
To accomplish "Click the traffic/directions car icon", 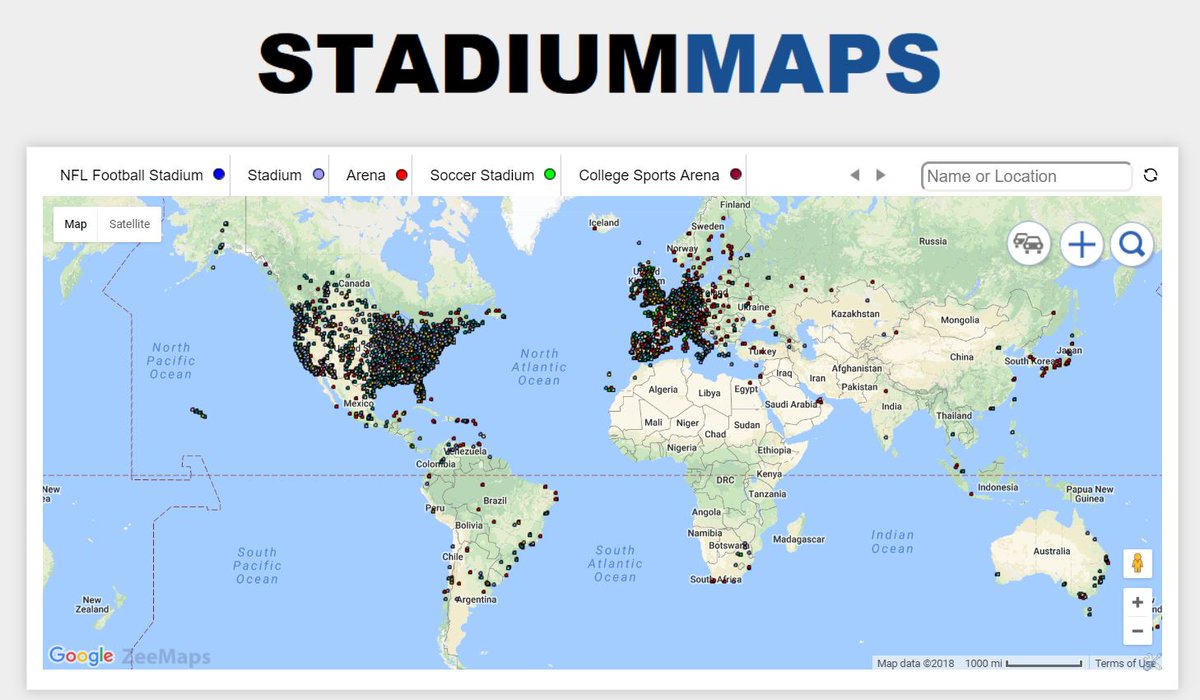I will (1029, 244).
